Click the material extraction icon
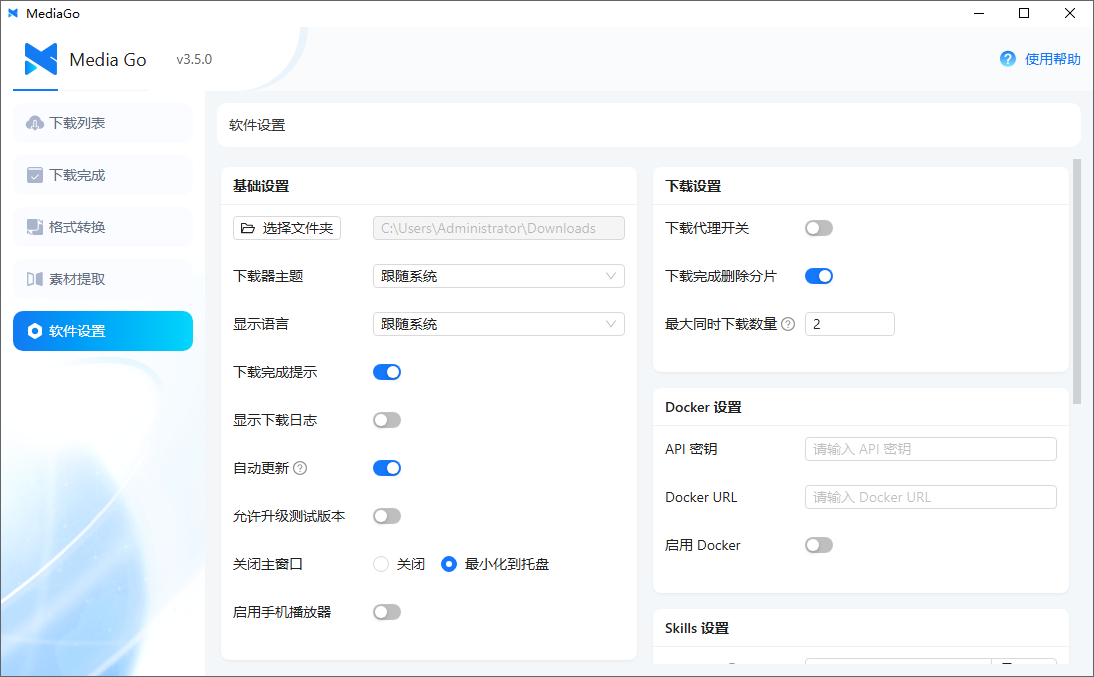The image size is (1094, 677). (35, 279)
